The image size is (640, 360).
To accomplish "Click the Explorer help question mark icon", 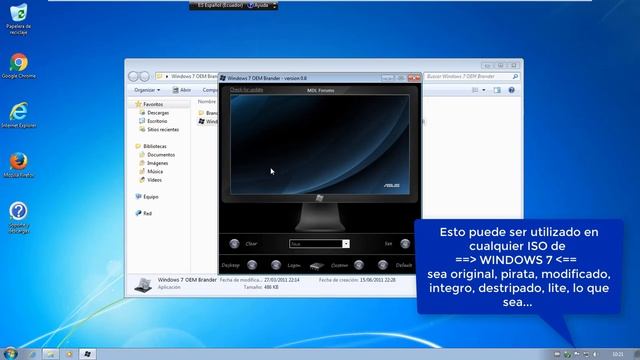I will pos(511,90).
